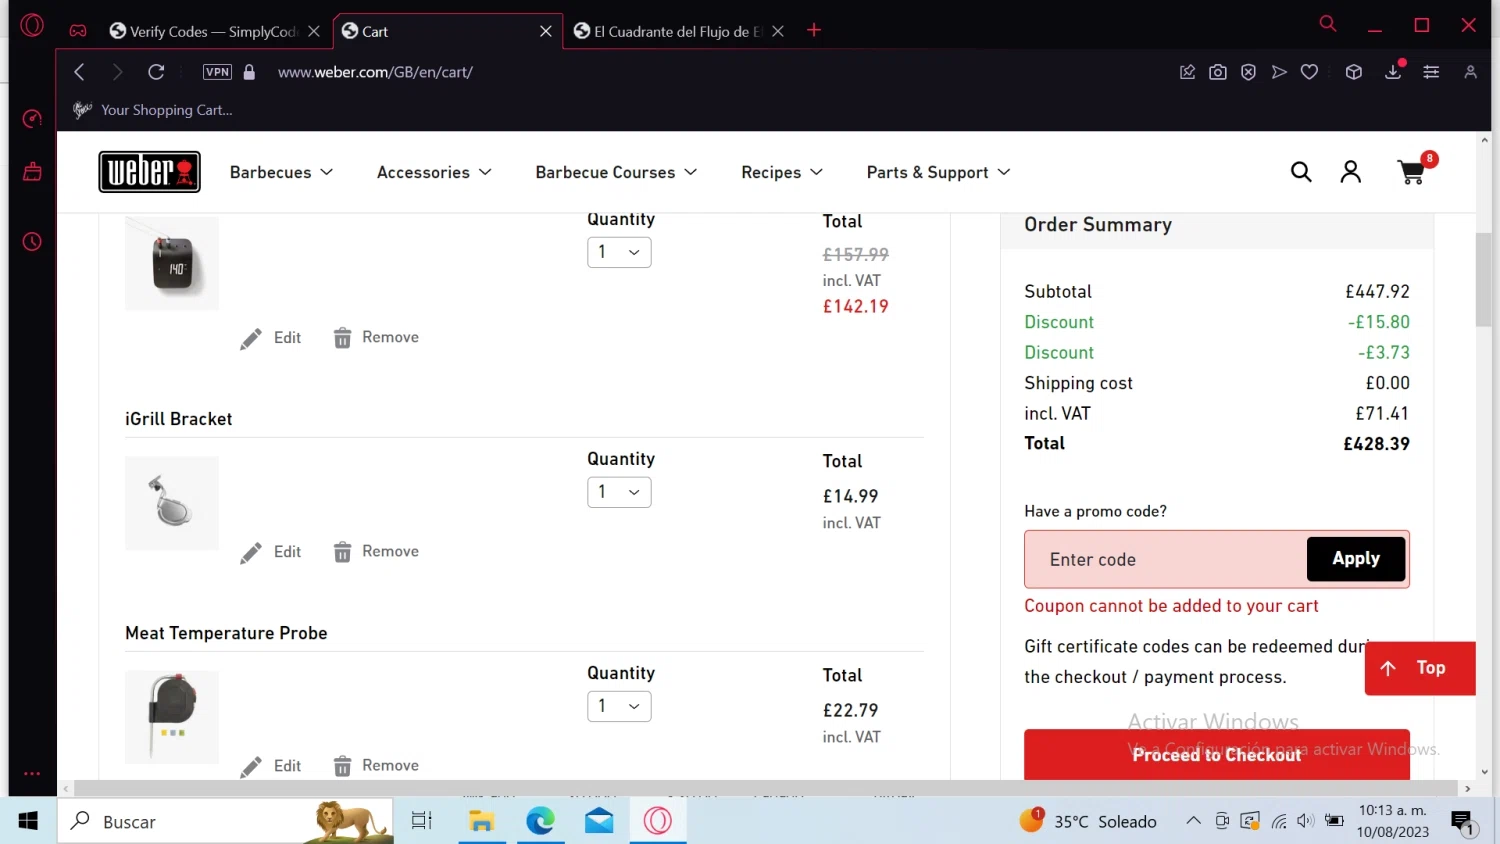Expand the Accessories menu
The height and width of the screenshot is (844, 1500).
point(435,172)
